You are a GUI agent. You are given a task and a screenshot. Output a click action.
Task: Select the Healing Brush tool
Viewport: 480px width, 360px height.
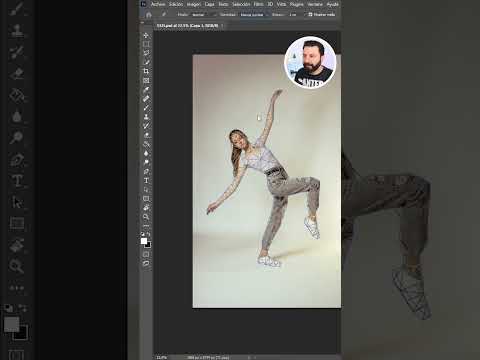coord(146,99)
